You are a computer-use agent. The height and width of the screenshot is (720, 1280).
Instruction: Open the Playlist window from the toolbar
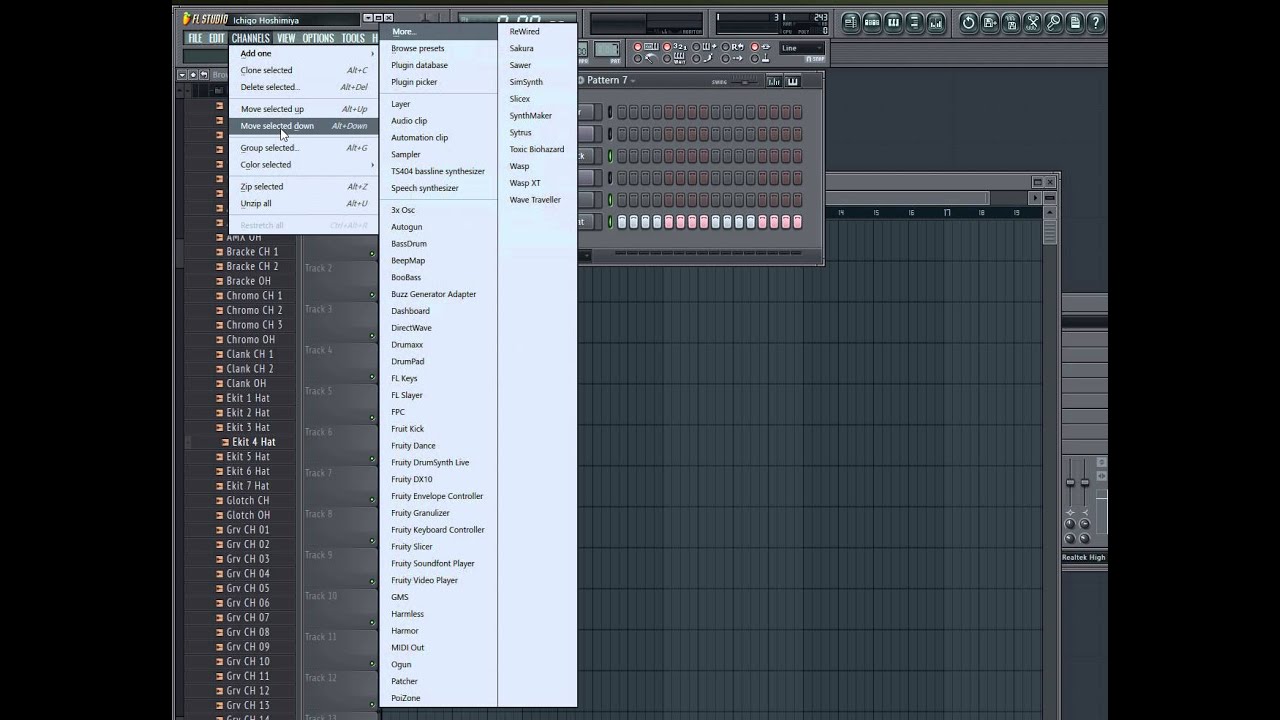(x=851, y=22)
